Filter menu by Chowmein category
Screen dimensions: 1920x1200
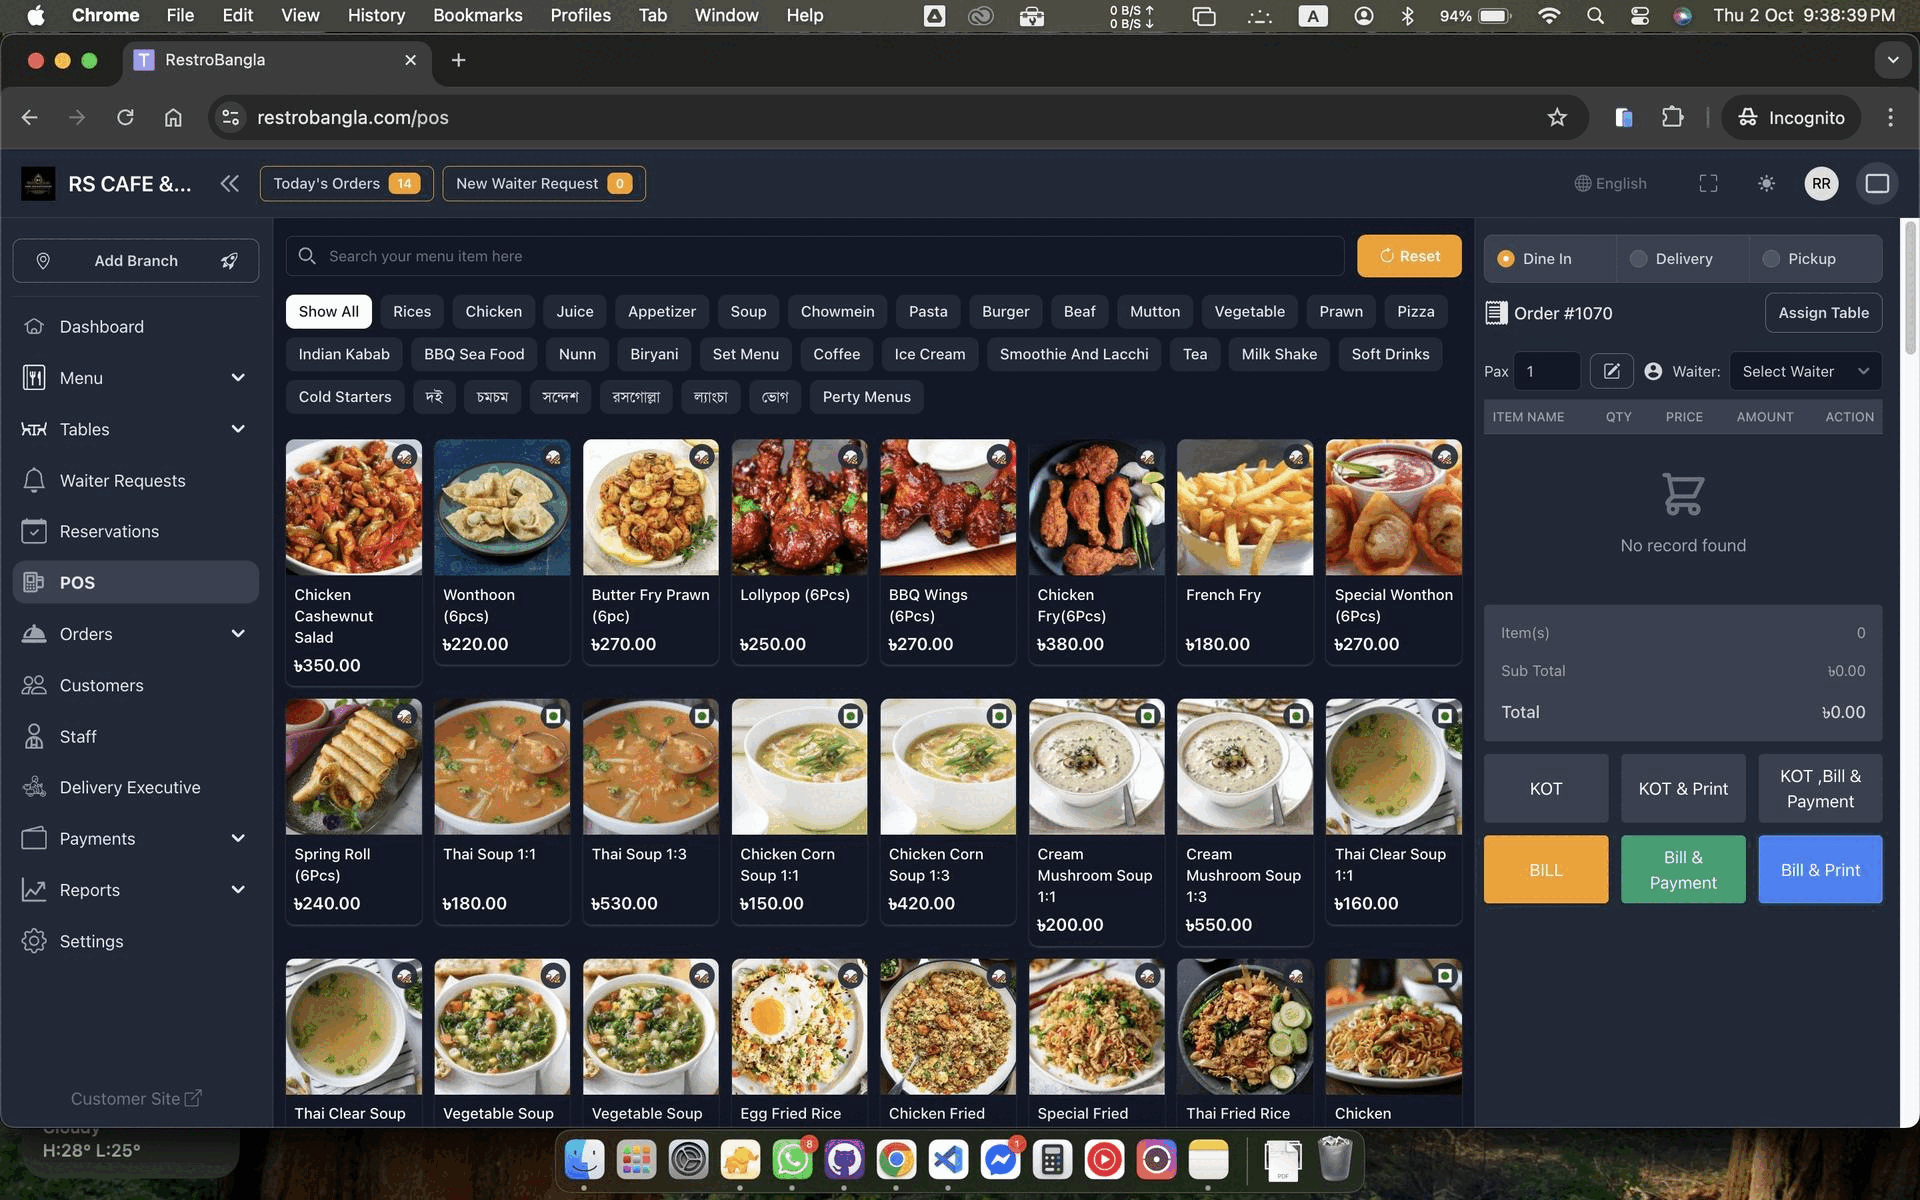click(x=837, y=312)
